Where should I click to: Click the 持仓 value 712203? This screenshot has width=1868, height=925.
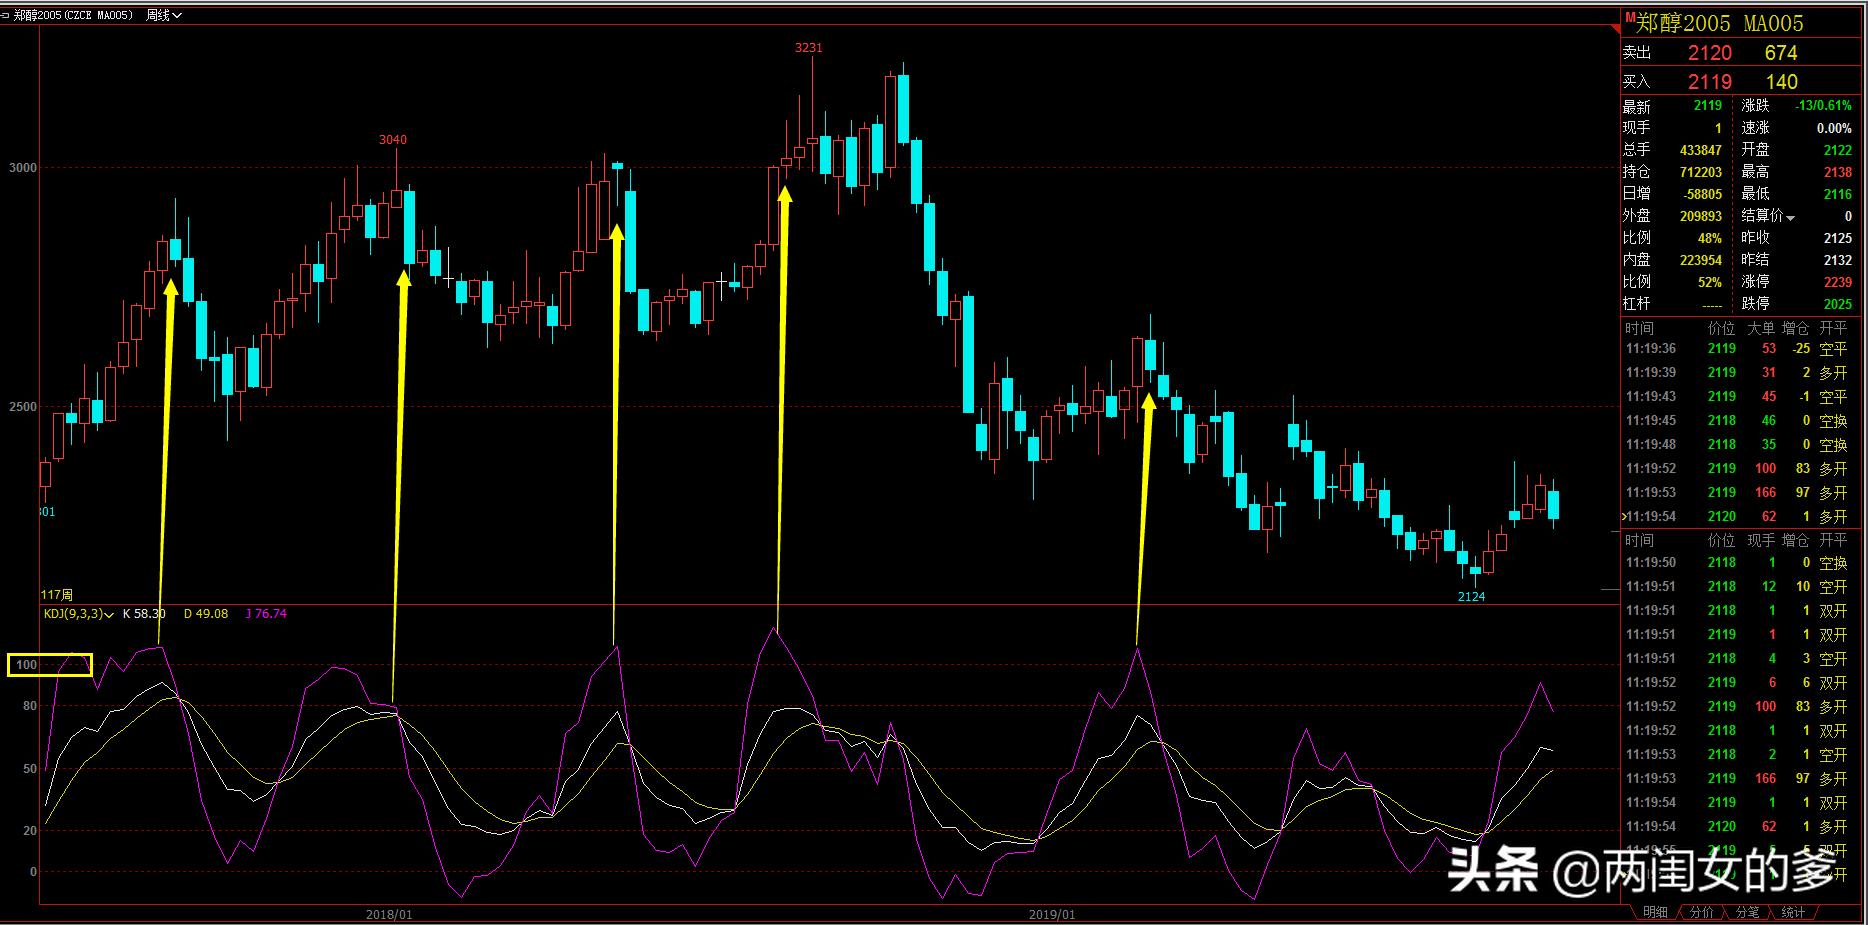1701,172
